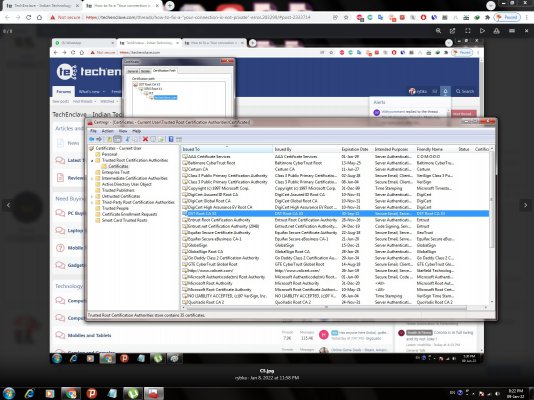Reload the current page

coord(29,17)
